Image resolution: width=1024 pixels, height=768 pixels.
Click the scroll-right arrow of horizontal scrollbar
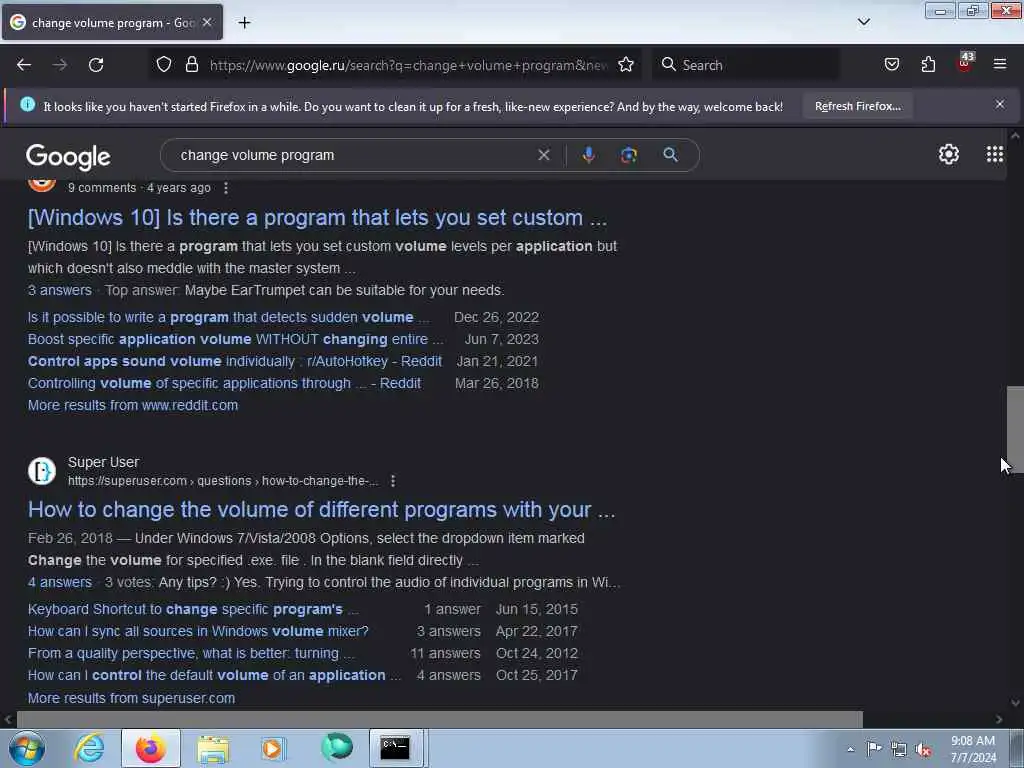coord(999,719)
